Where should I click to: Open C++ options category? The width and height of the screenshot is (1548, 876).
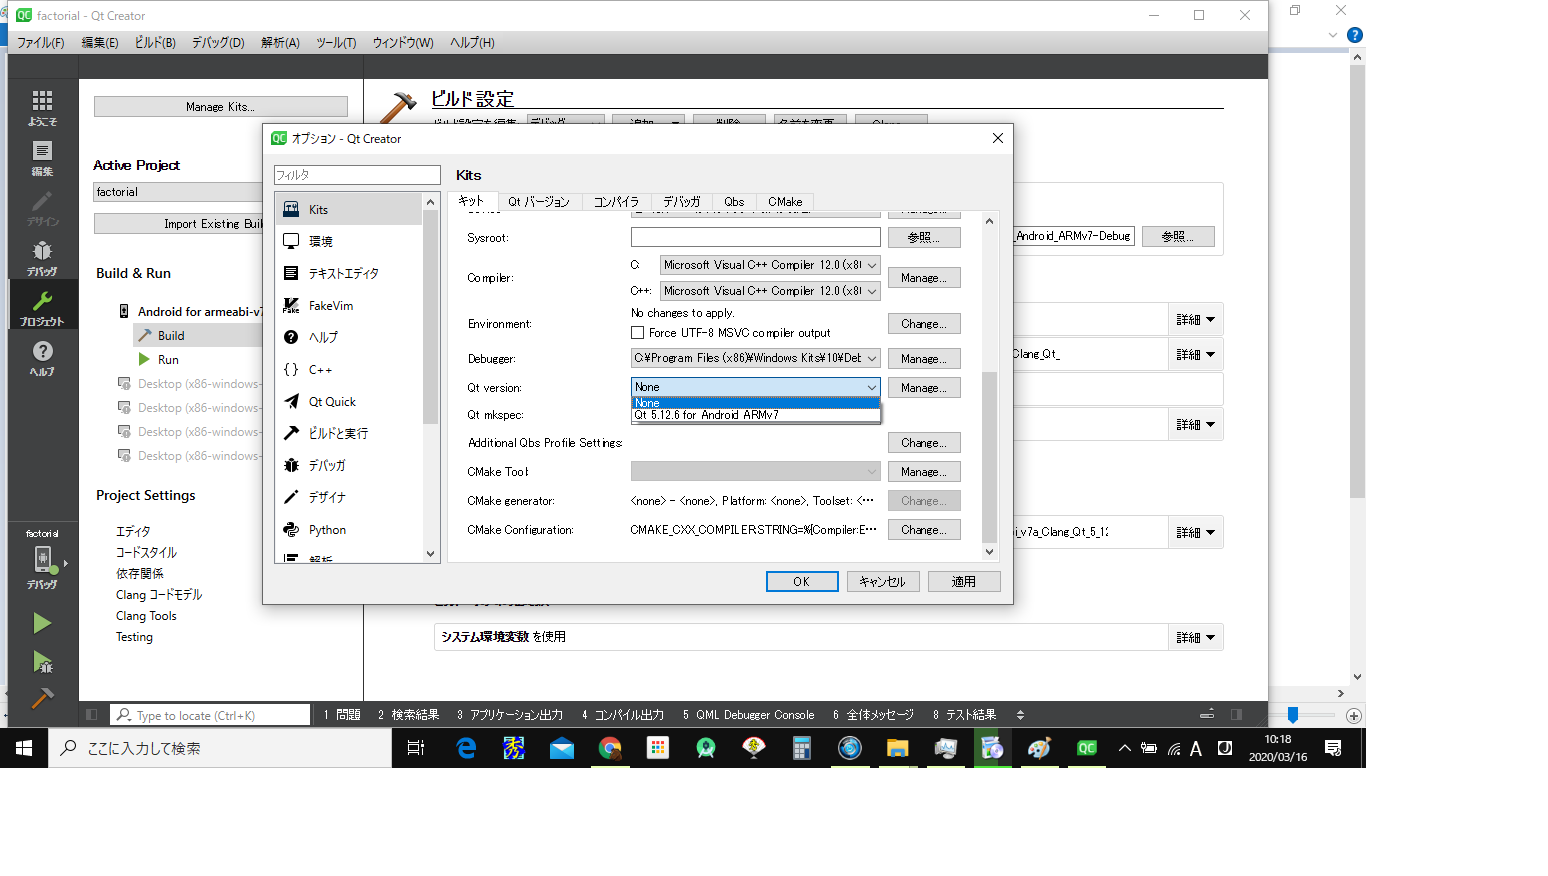pos(350,369)
